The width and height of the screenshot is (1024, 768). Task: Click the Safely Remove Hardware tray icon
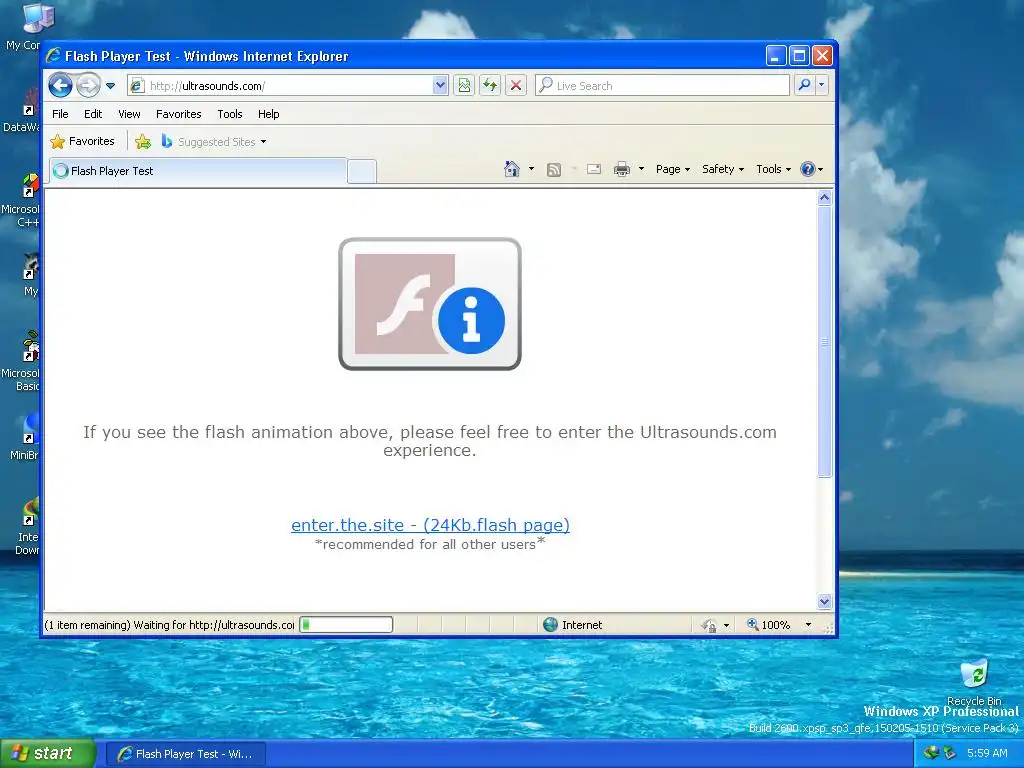(x=950, y=753)
